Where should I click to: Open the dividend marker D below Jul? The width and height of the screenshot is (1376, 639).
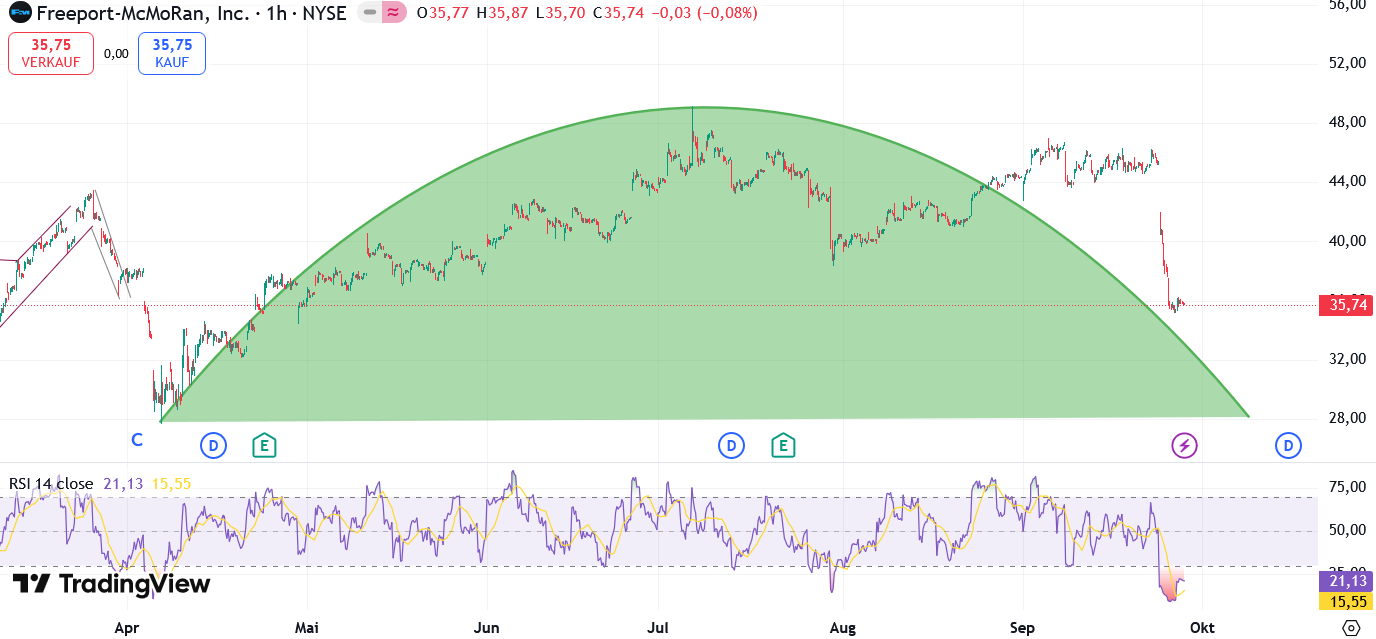[732, 445]
